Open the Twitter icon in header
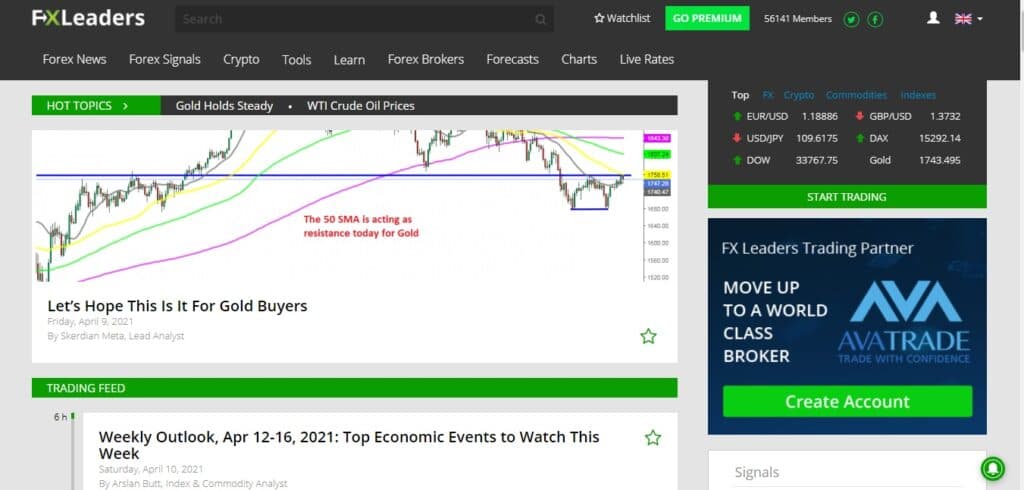Viewport: 1024px width, 490px height. (x=851, y=19)
